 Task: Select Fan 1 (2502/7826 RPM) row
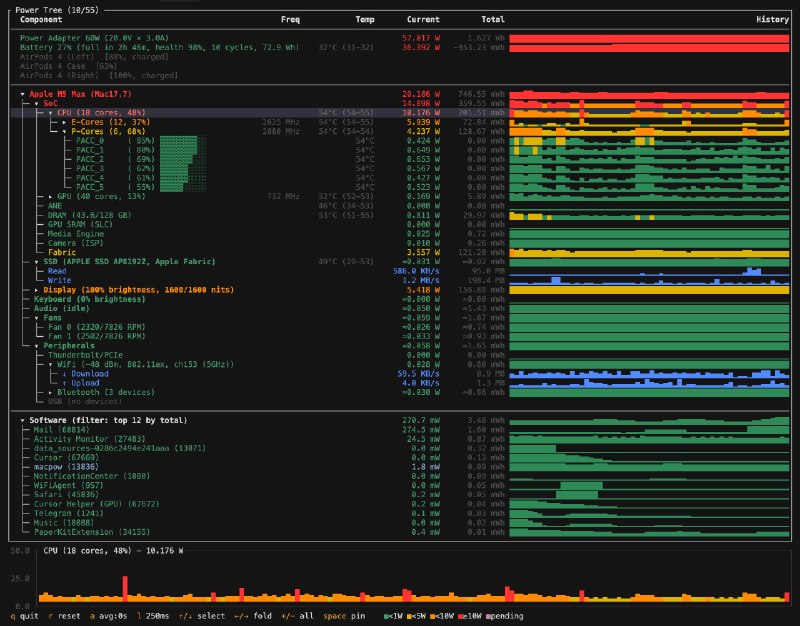coord(400,337)
